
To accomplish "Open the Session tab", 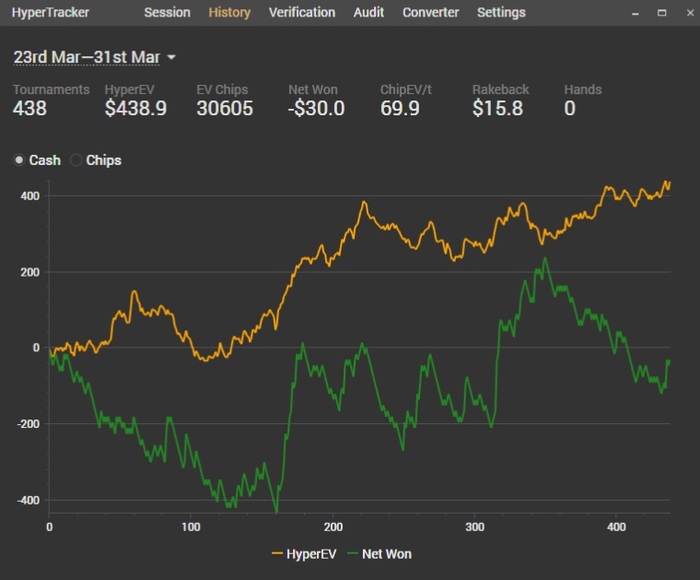I will [x=167, y=13].
